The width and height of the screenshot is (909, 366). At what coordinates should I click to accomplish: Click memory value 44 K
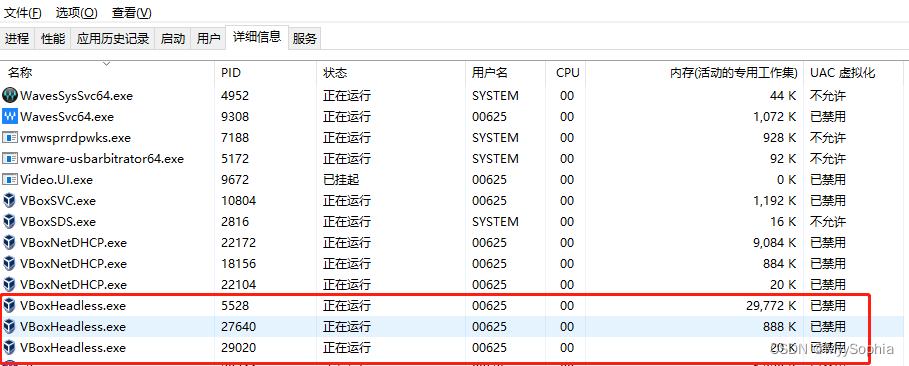click(783, 96)
